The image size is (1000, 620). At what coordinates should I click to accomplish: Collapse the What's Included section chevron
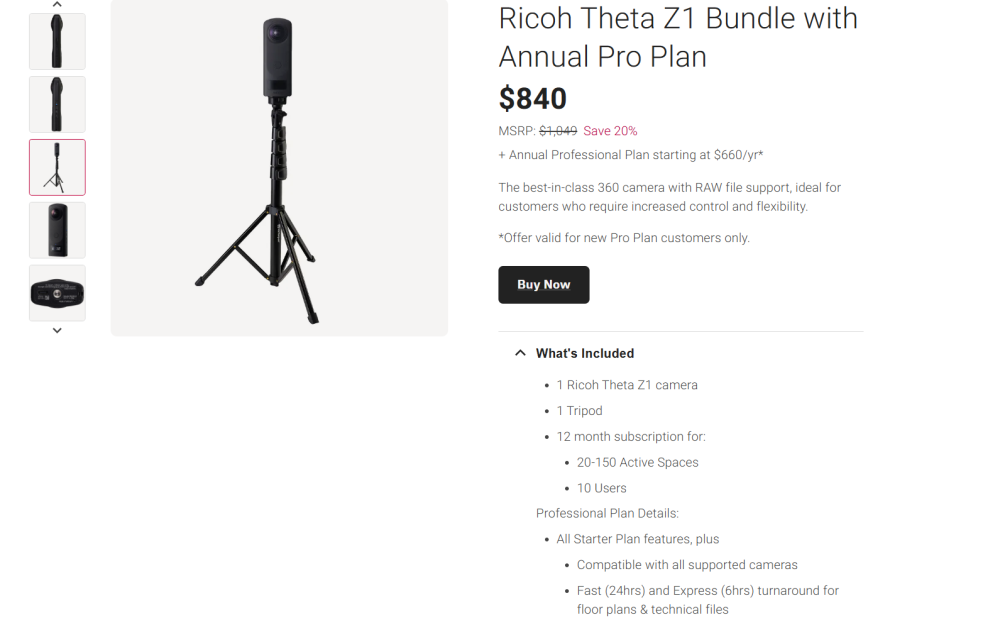pyautogui.click(x=520, y=353)
